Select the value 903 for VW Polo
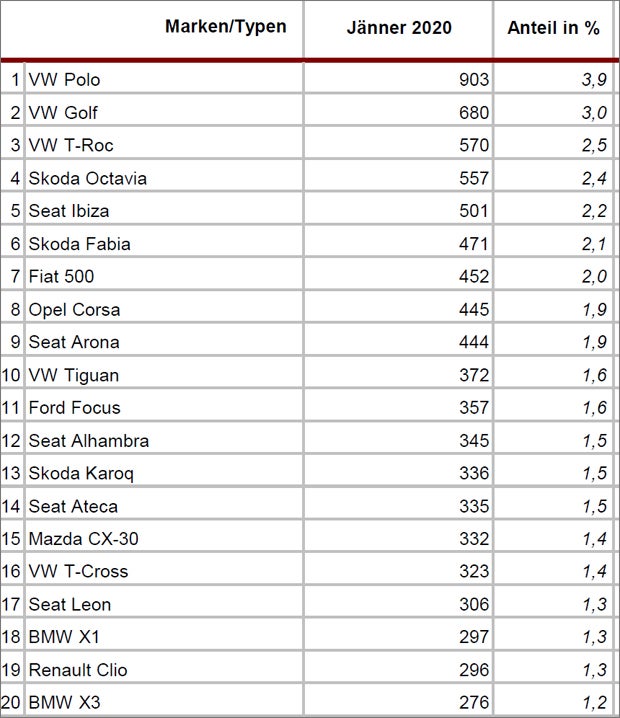This screenshot has height=718, width=620. point(474,80)
